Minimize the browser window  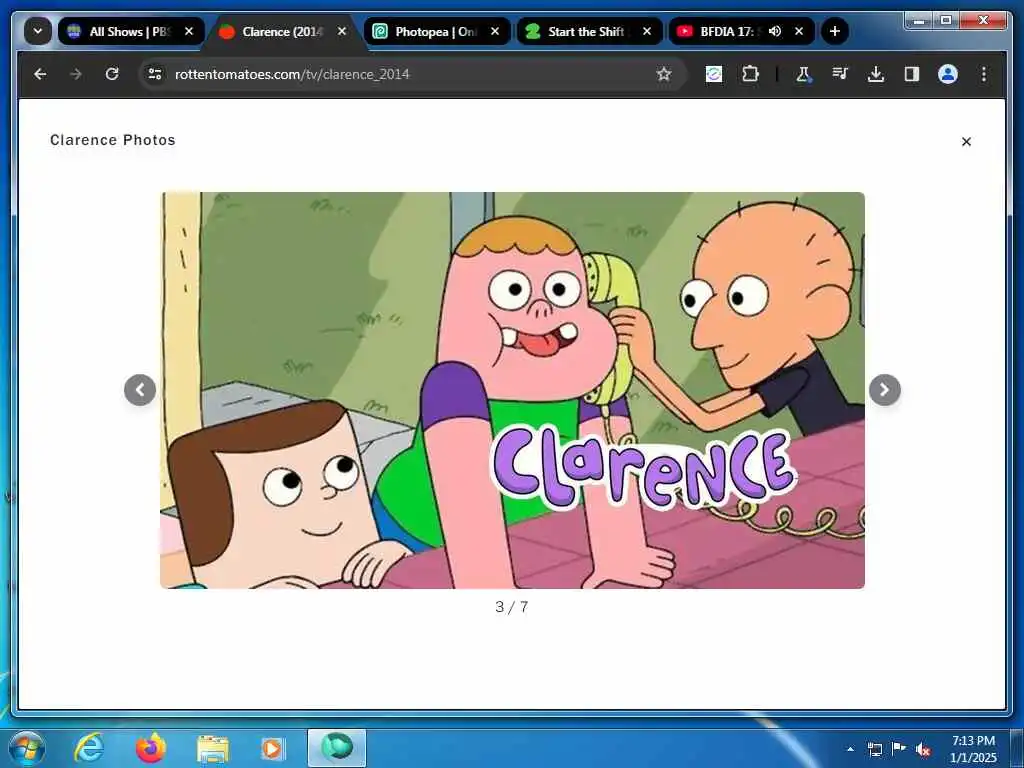tap(920, 21)
